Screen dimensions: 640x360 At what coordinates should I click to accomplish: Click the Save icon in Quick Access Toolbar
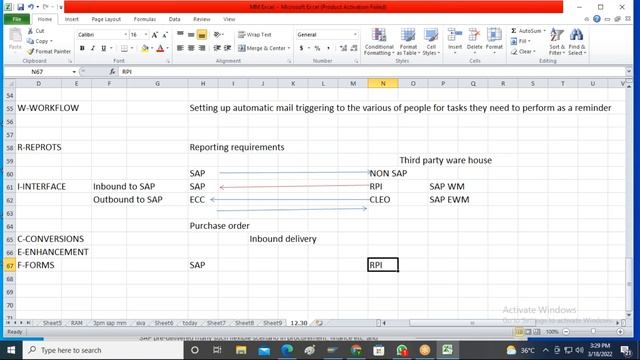click(20, 7)
